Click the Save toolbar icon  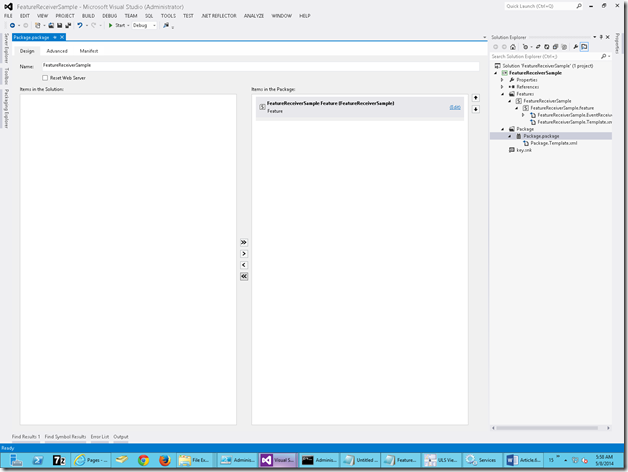coord(59,25)
